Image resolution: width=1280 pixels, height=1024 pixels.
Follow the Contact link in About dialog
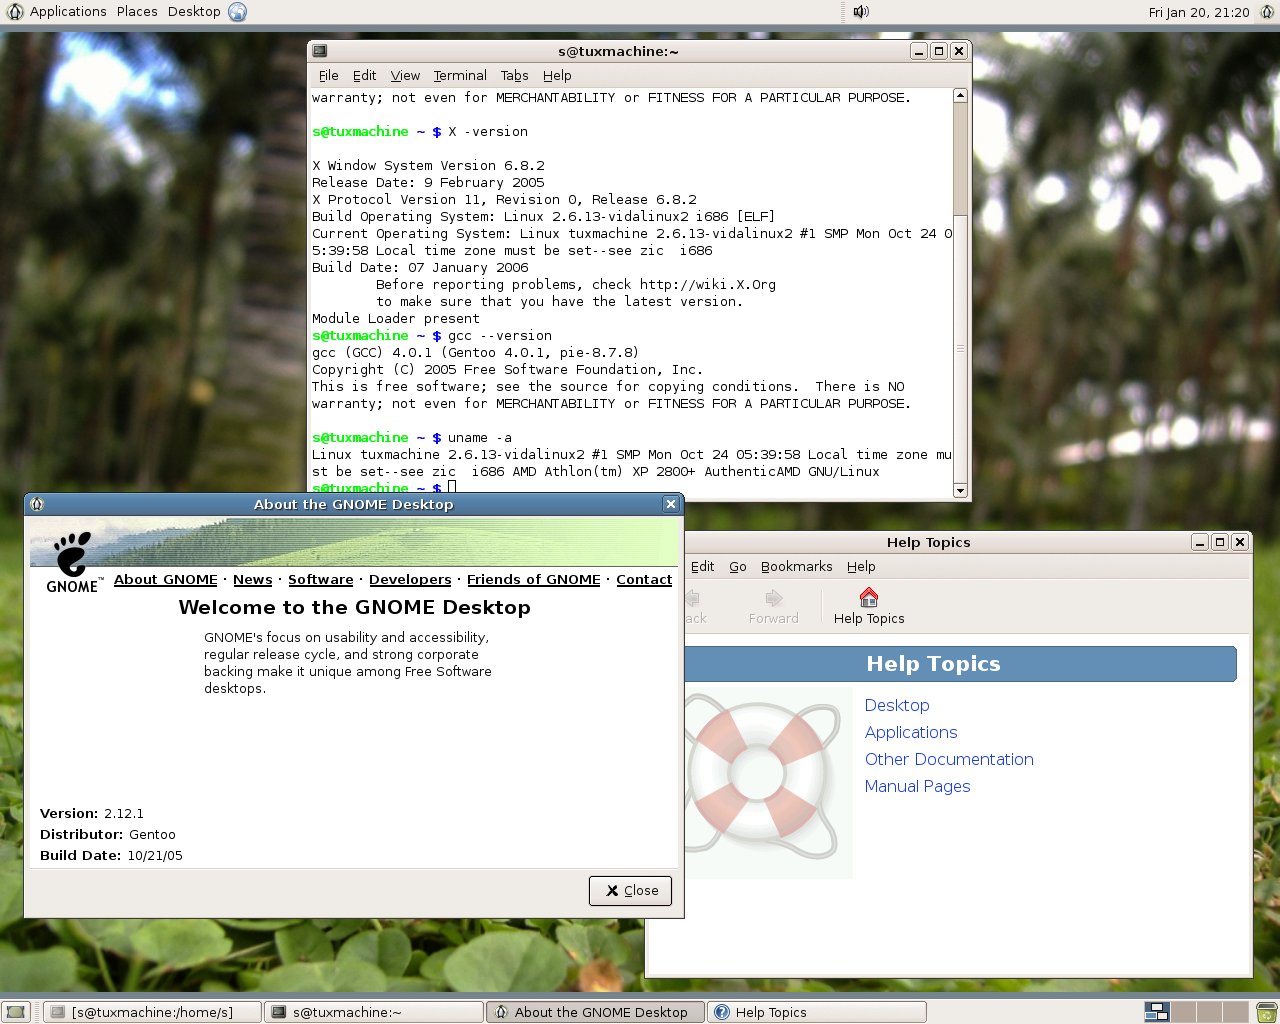click(x=644, y=580)
